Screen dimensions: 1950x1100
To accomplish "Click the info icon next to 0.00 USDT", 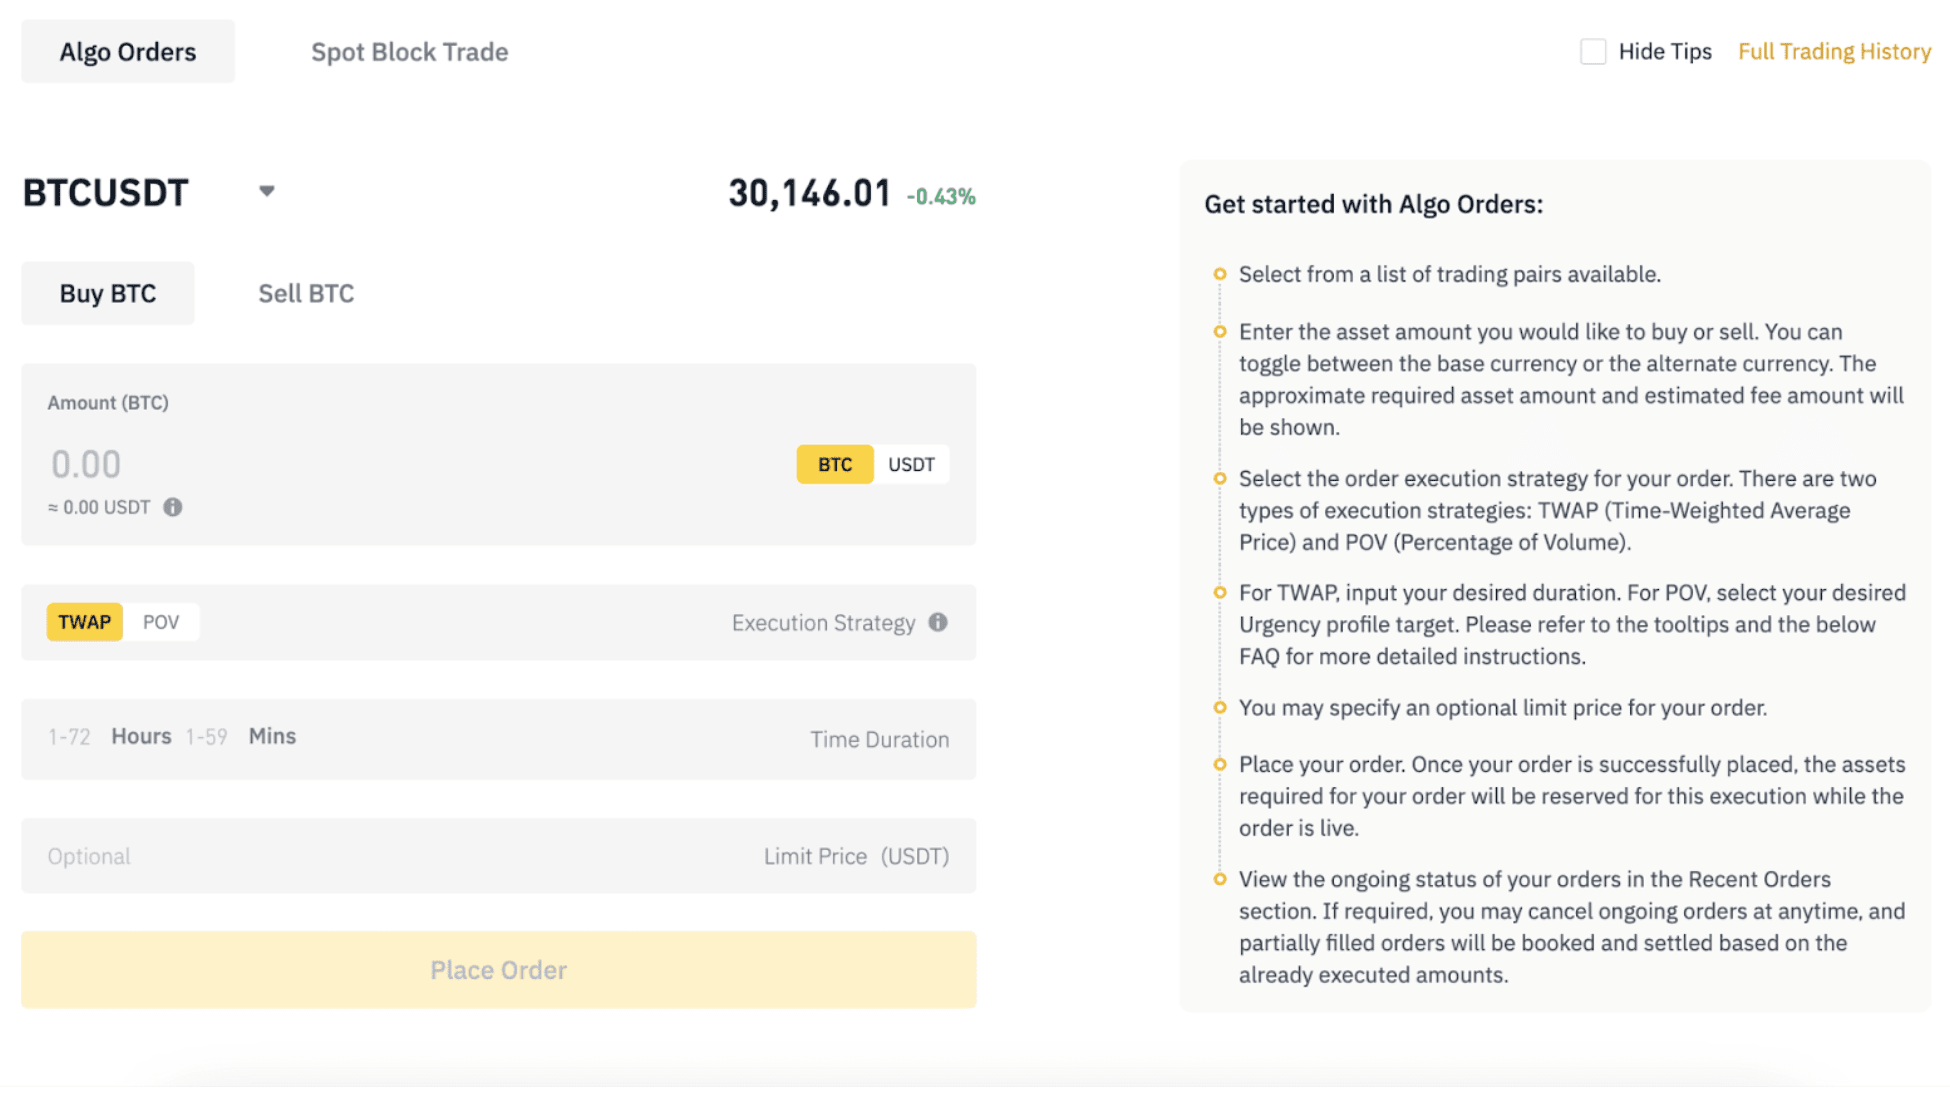I will [172, 507].
